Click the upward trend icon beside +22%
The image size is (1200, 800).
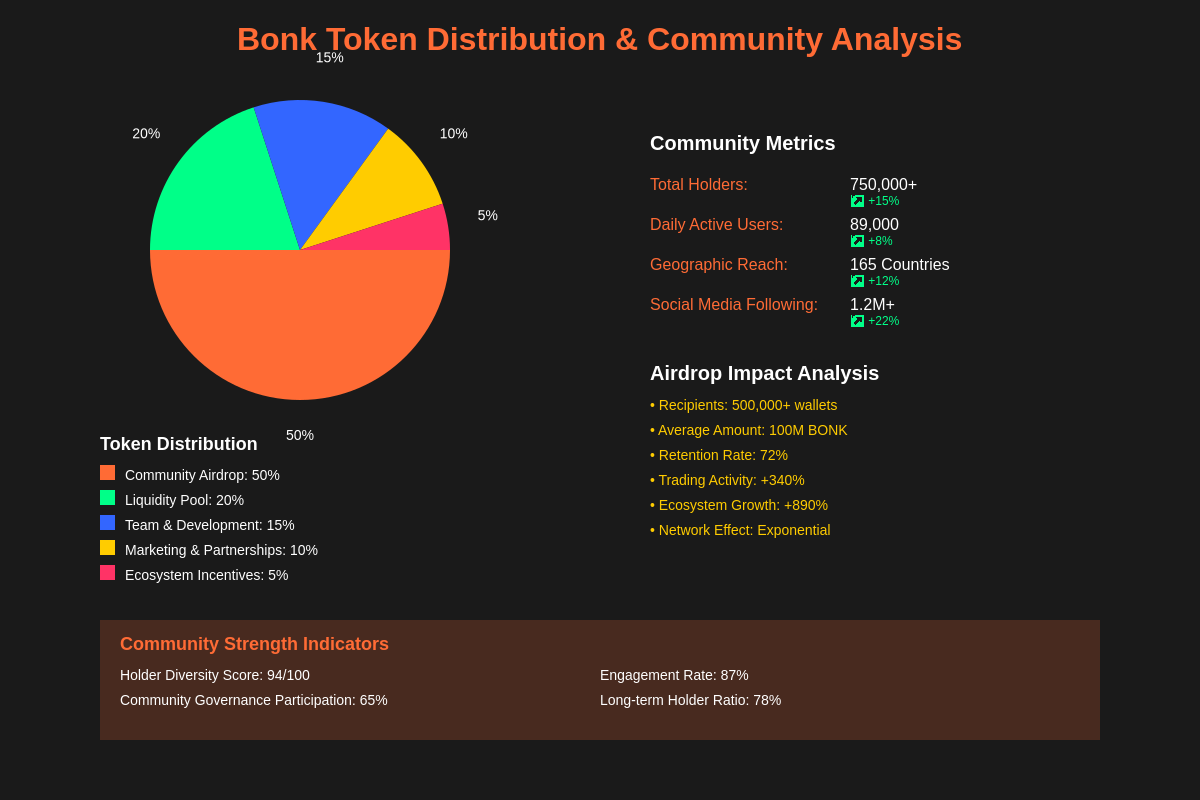pyautogui.click(x=857, y=321)
